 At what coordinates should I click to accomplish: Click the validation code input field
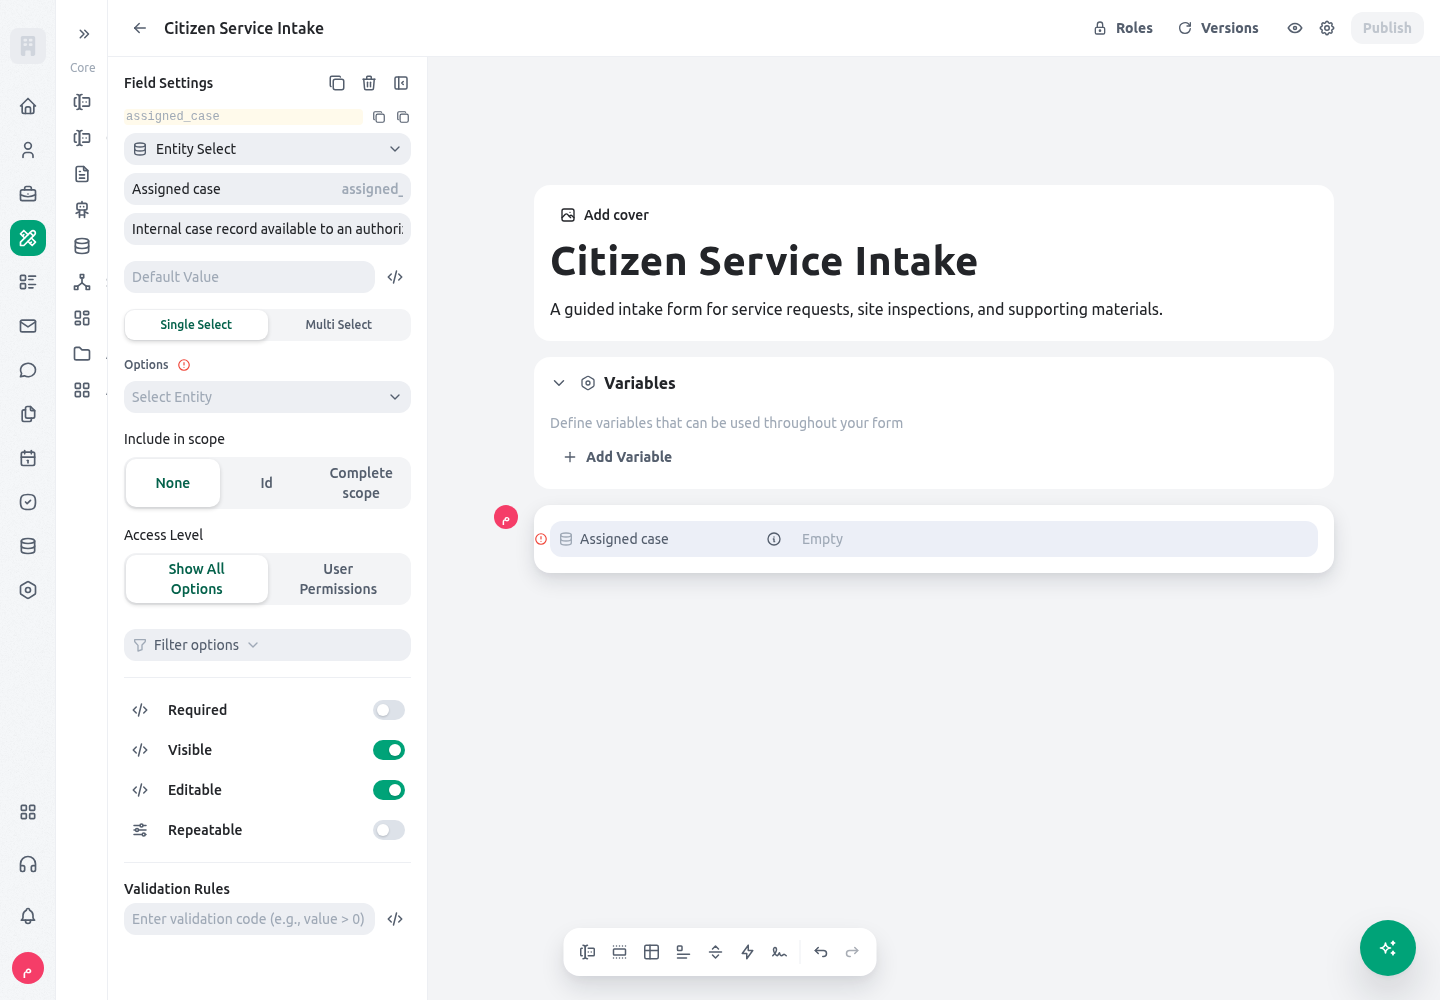(249, 919)
